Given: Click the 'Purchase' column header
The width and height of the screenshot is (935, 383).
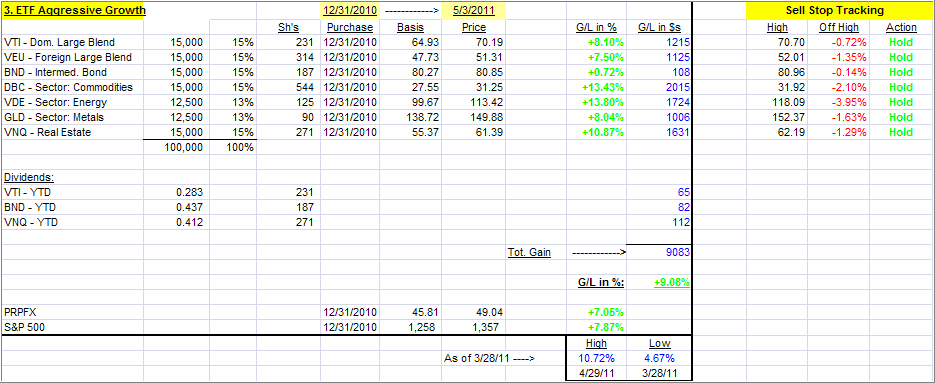Looking at the screenshot, I should [350, 27].
